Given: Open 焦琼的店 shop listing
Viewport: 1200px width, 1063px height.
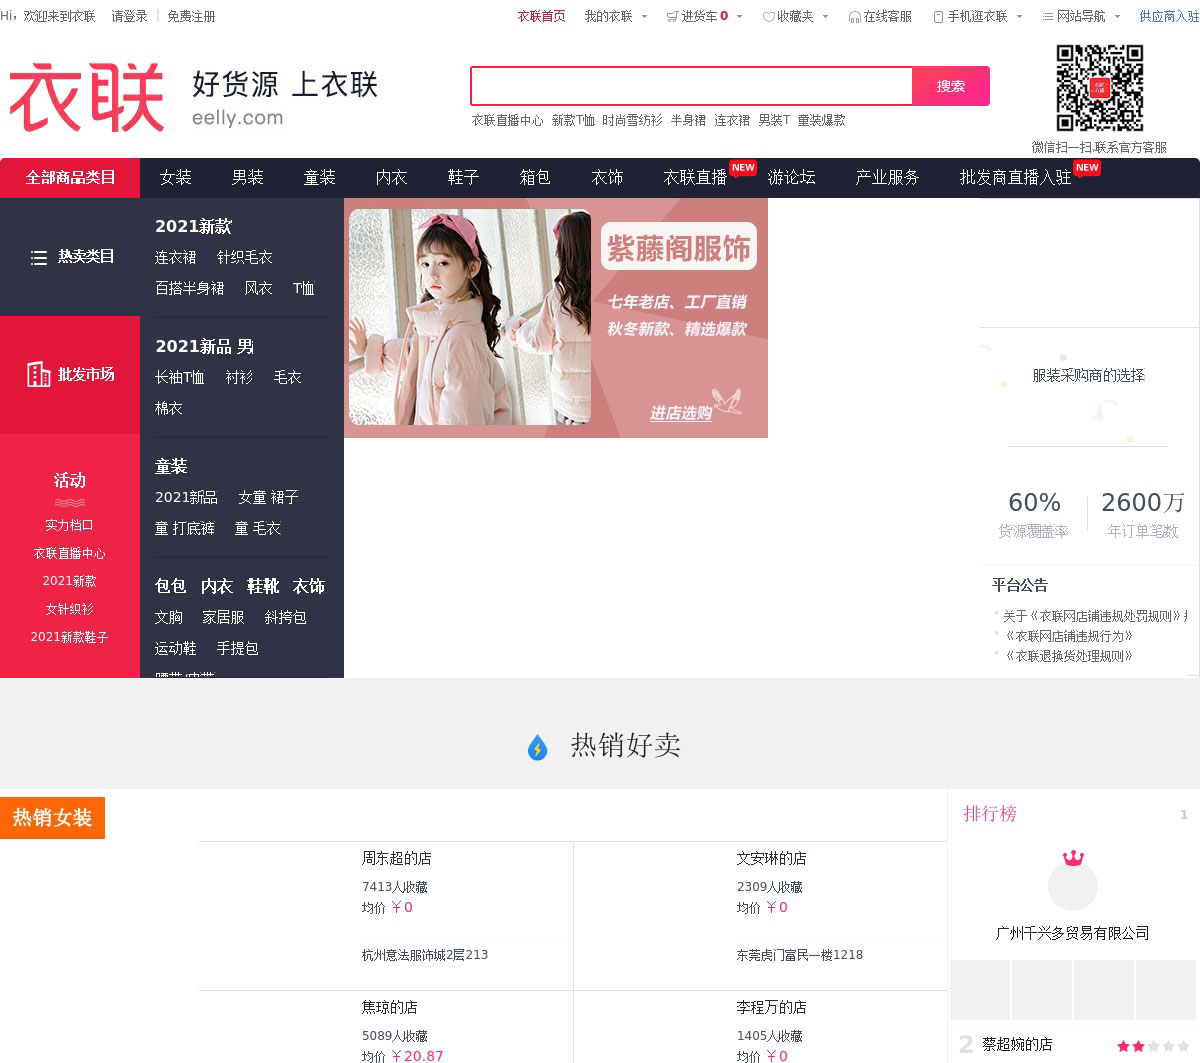Looking at the screenshot, I should 389,1008.
